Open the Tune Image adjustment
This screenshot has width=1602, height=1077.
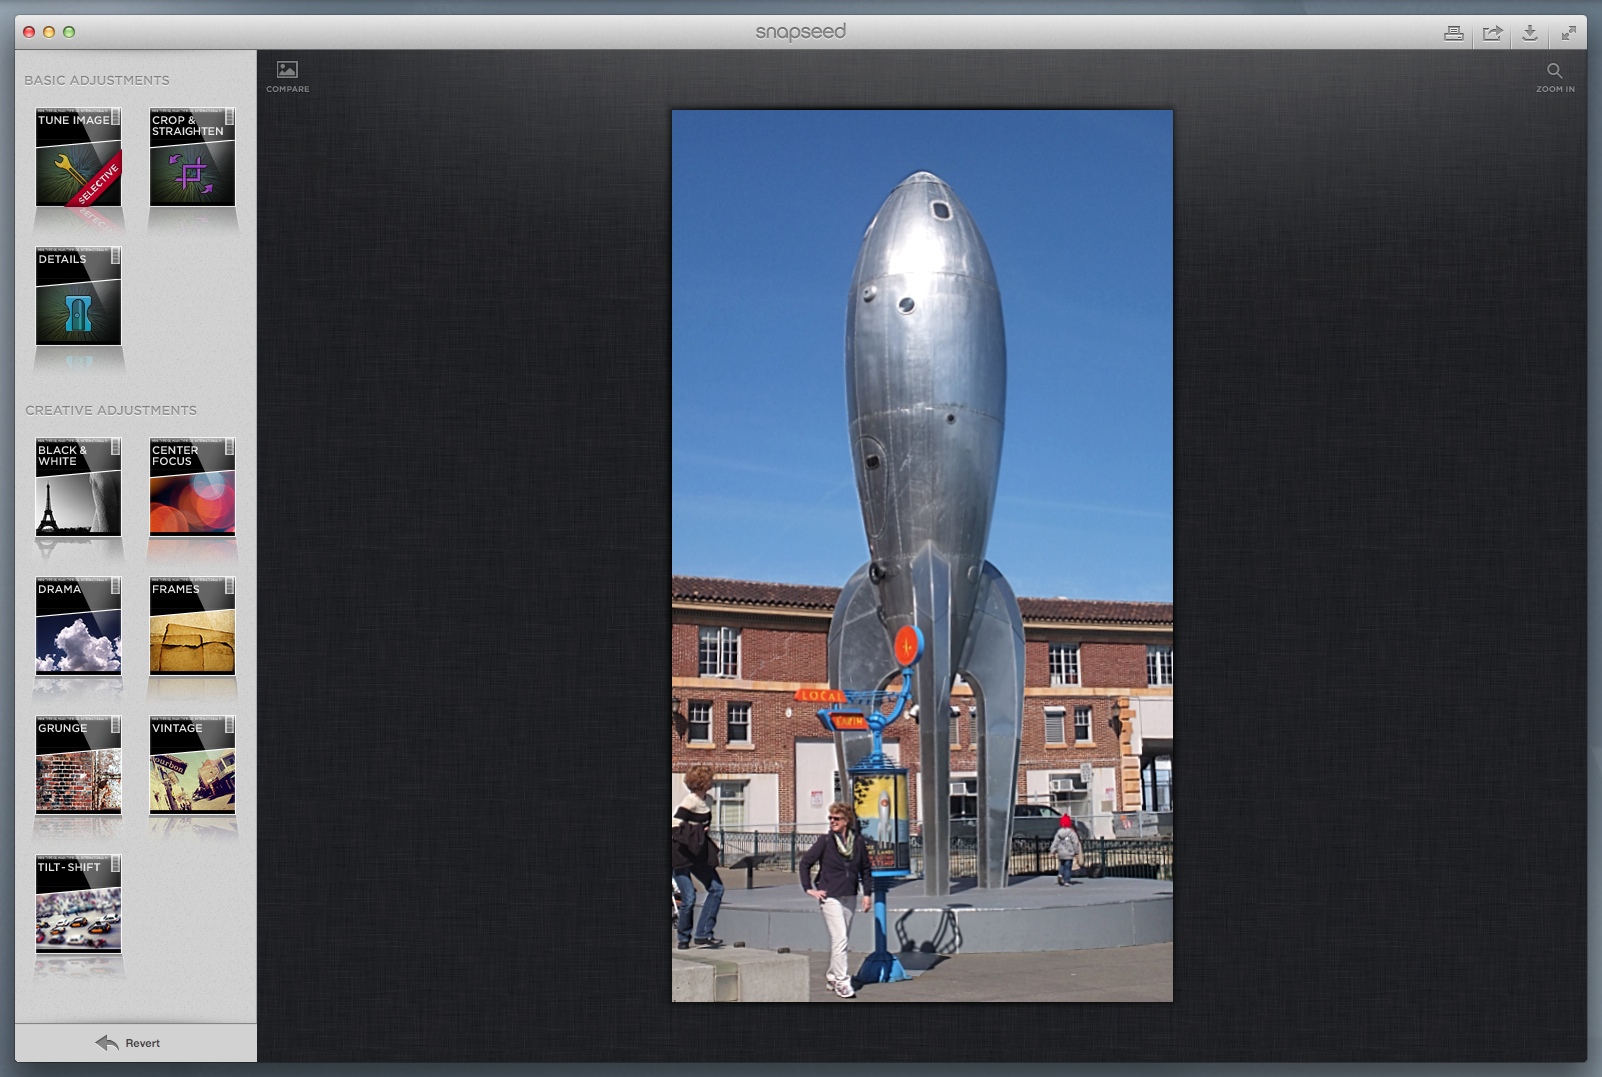click(x=78, y=158)
